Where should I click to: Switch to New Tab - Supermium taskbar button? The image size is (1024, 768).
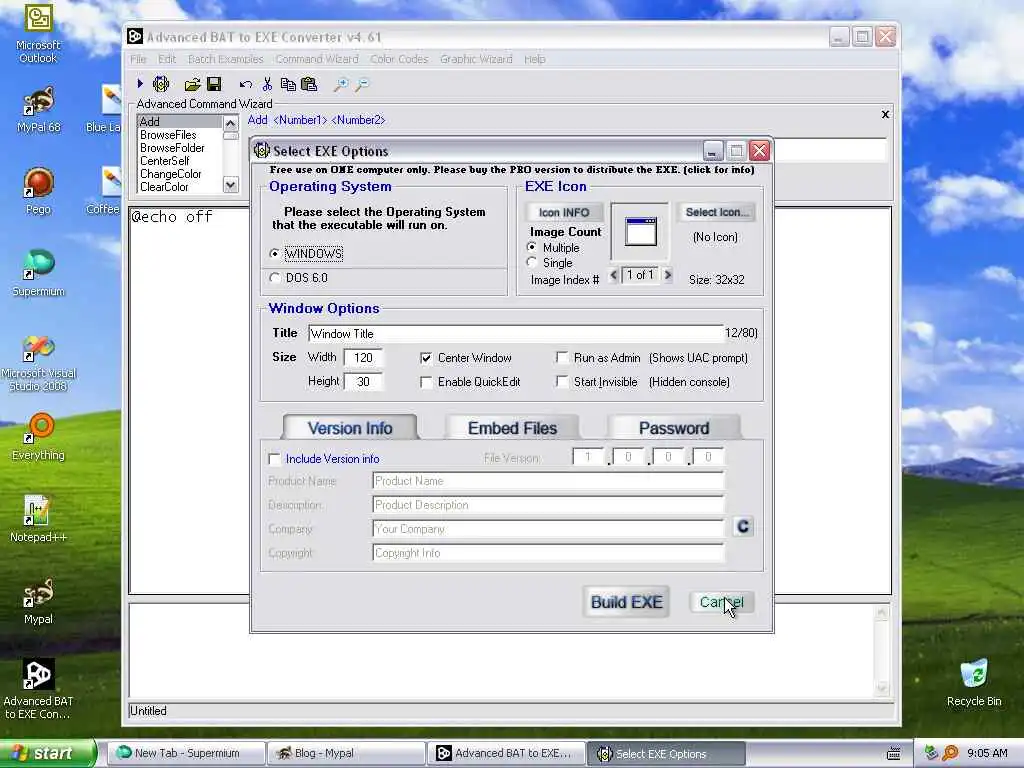point(186,753)
